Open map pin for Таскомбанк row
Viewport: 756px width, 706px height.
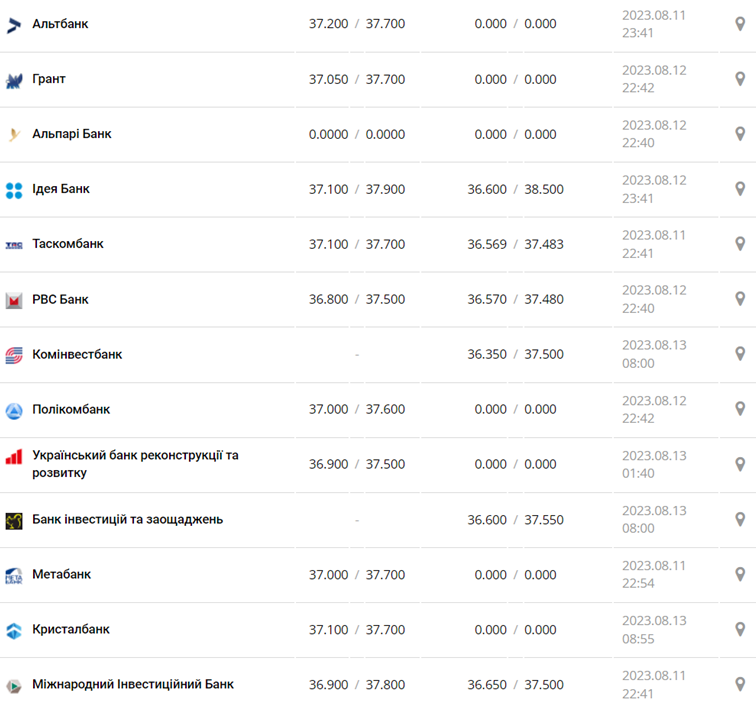point(740,244)
